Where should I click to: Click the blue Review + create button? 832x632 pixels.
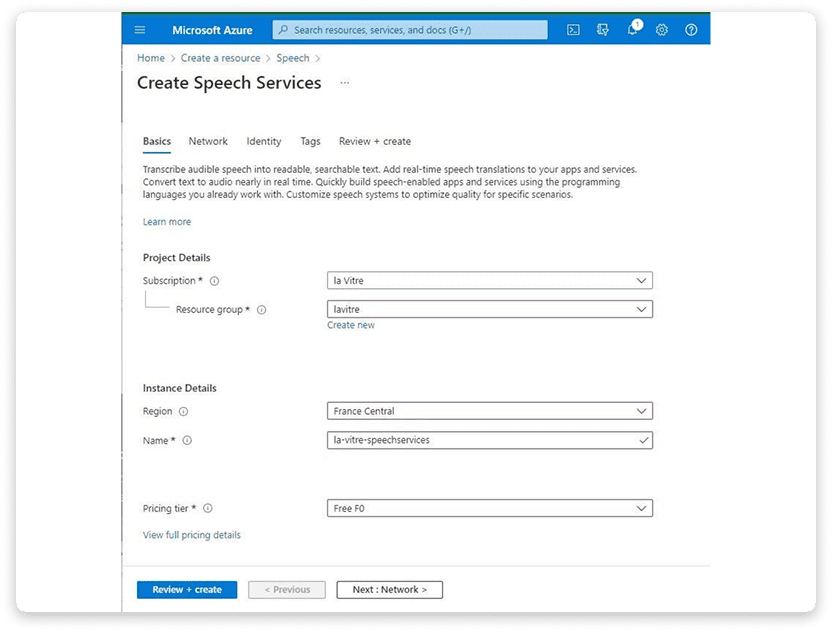coord(187,590)
